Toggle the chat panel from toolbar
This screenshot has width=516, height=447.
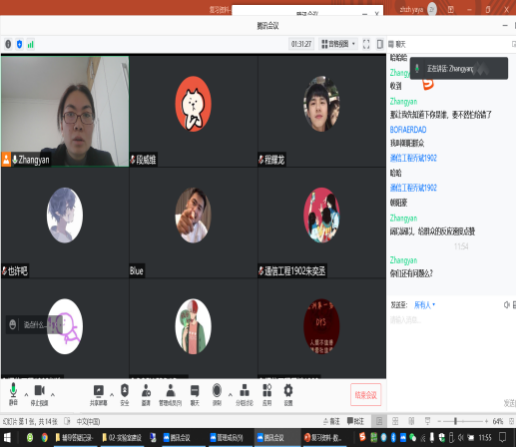coord(195,395)
